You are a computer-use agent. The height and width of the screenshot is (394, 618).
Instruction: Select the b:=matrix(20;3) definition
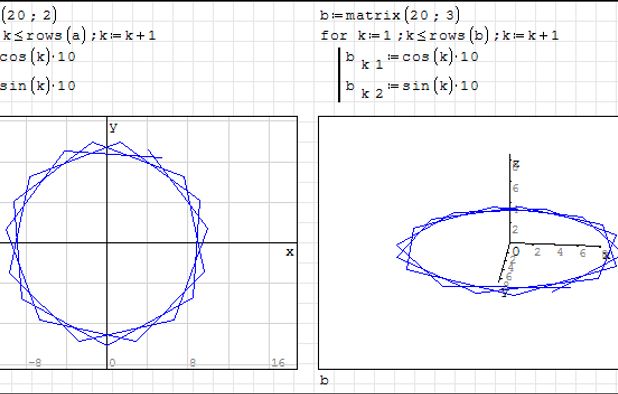[390, 15]
